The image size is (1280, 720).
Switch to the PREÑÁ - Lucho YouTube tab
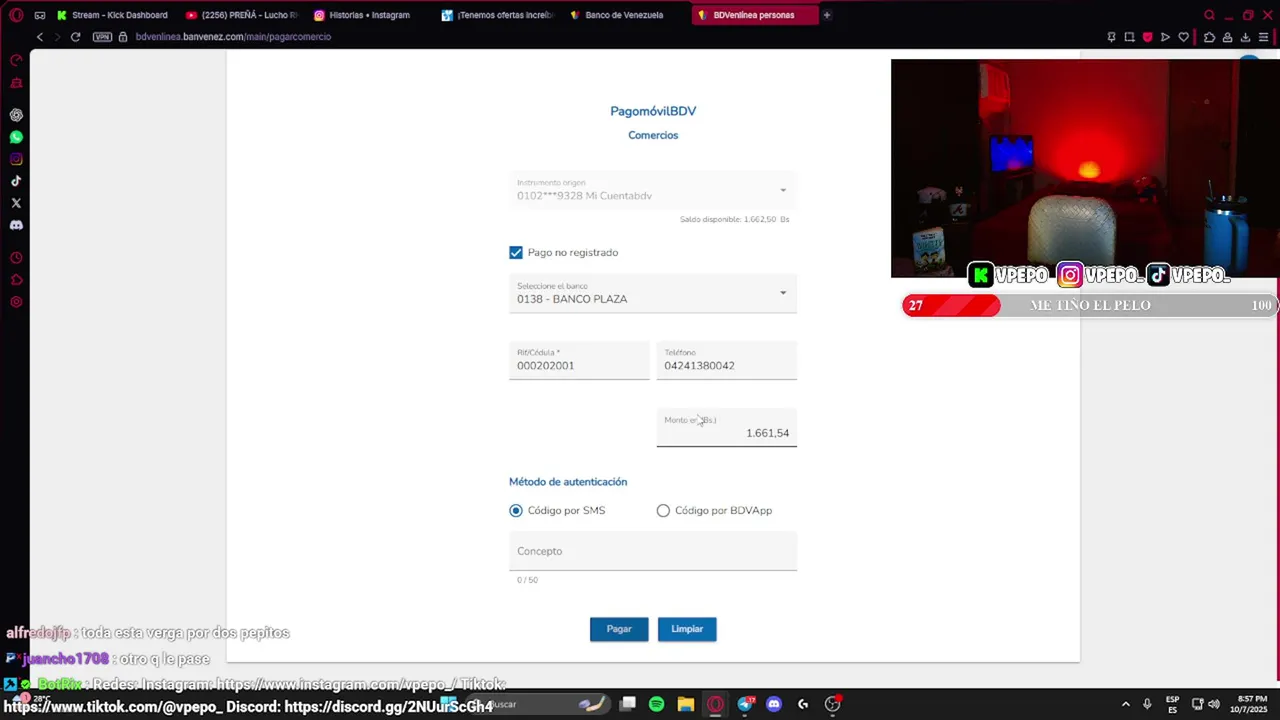tap(242, 15)
